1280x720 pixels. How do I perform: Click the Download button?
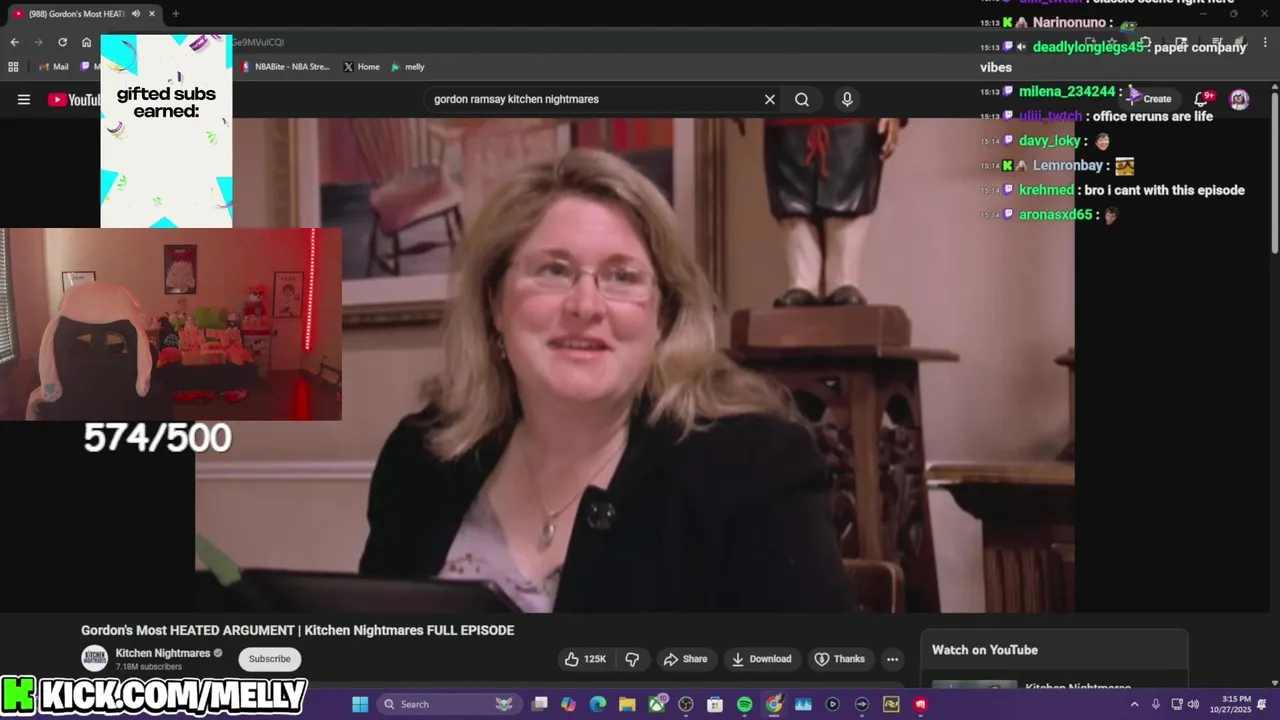tap(761, 659)
